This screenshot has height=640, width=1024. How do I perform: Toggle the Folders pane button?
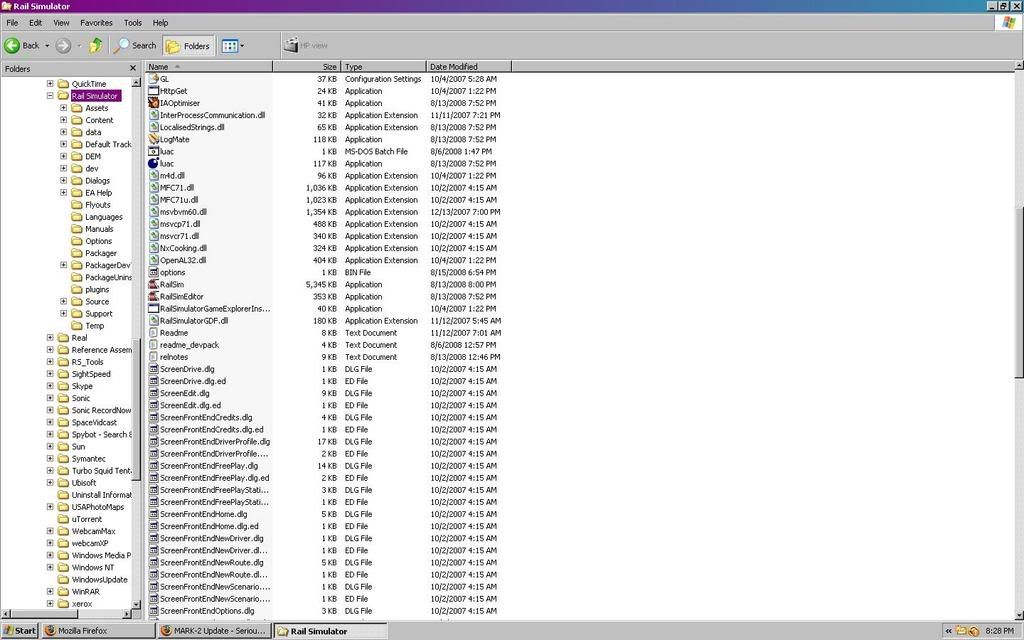pyautogui.click(x=188, y=45)
